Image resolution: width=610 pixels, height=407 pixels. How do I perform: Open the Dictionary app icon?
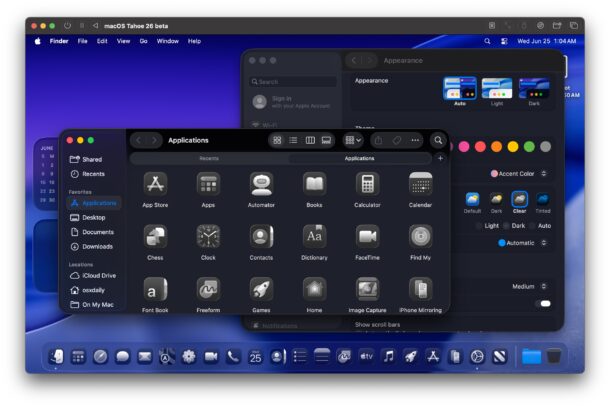pyautogui.click(x=314, y=236)
